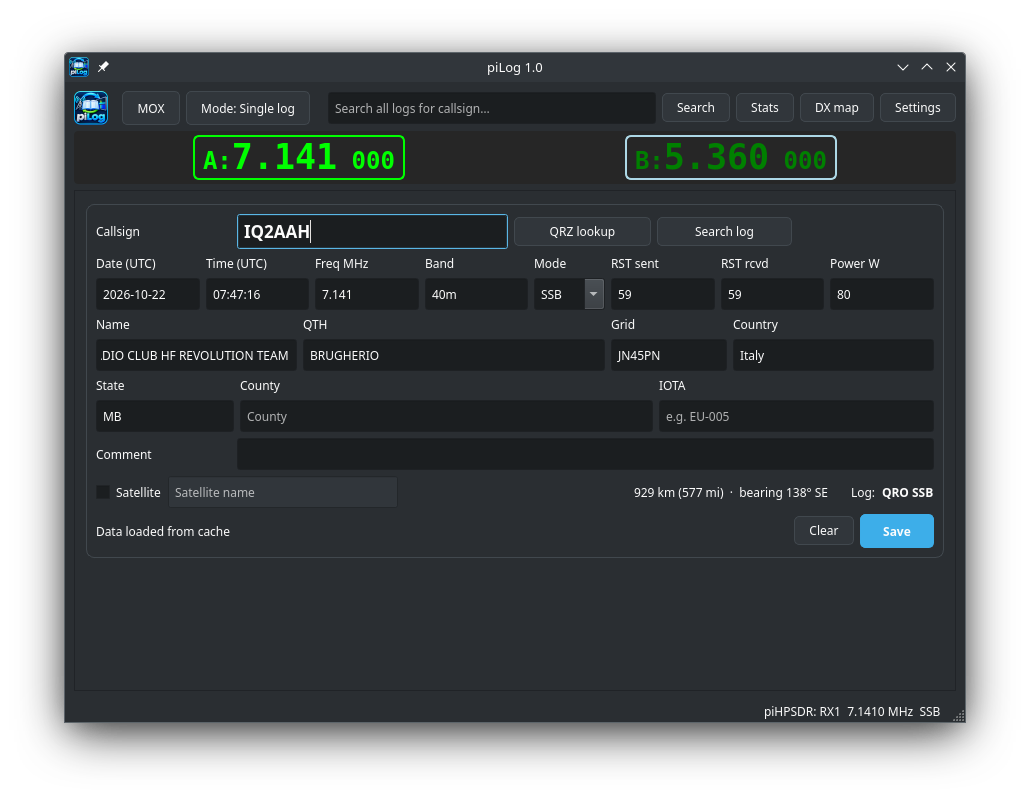Click the 'piHPSDR: RX1 7.1410 MHz SSB' status text

851,712
